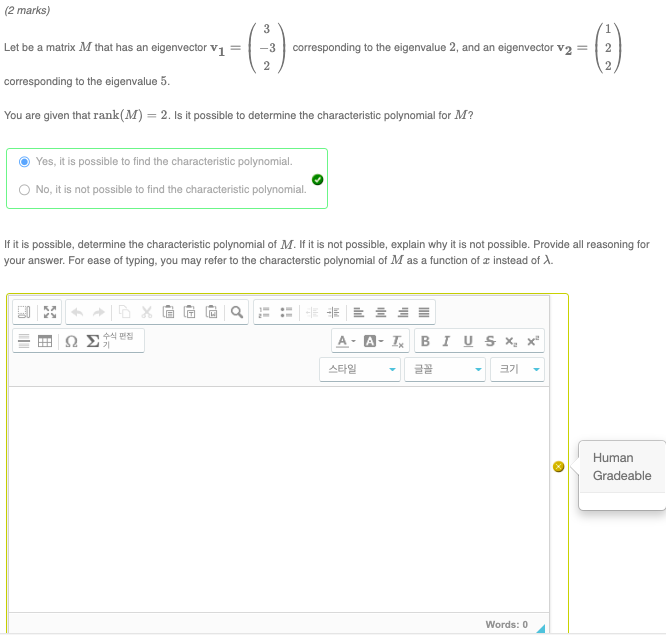Open the 크기 size dropdown
Image resolution: width=666 pixels, height=635 pixels.
click(x=517, y=370)
